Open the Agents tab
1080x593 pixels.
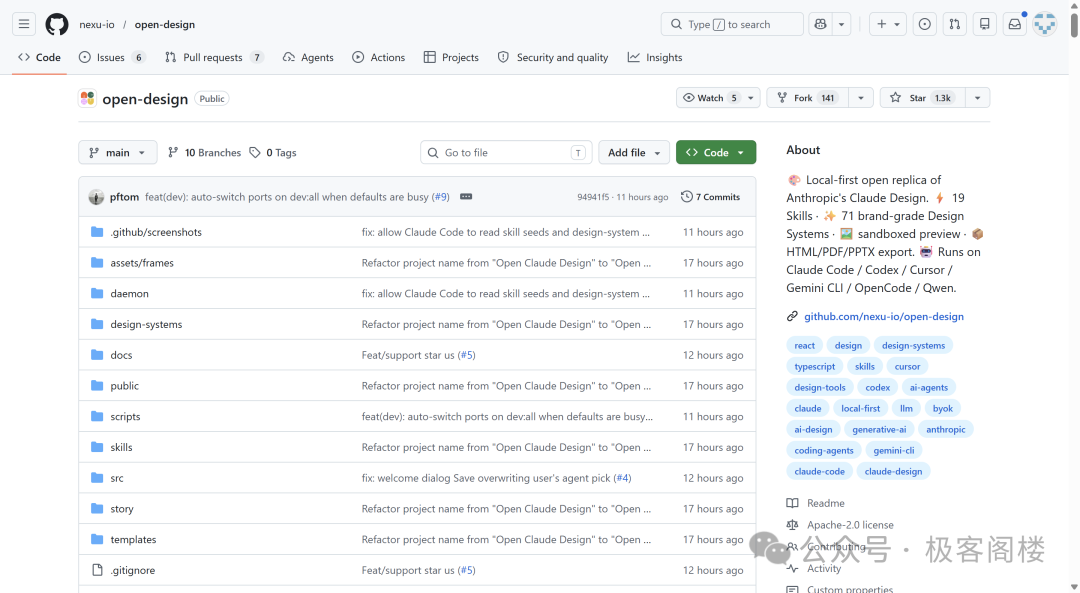point(308,57)
